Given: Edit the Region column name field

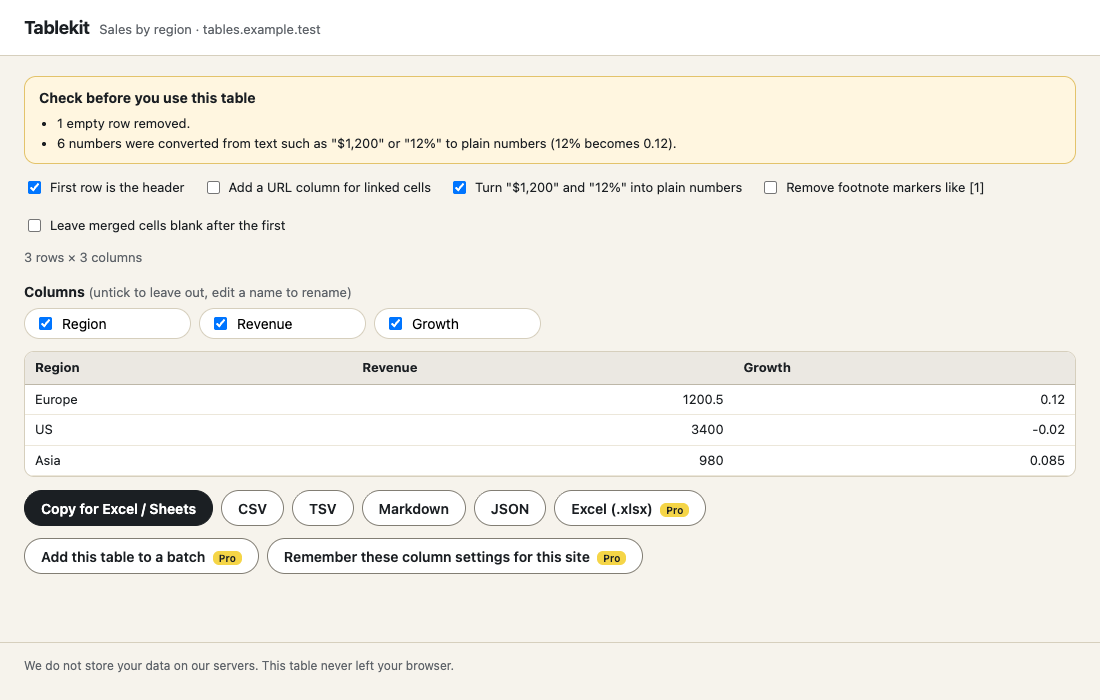Looking at the screenshot, I should 121,324.
